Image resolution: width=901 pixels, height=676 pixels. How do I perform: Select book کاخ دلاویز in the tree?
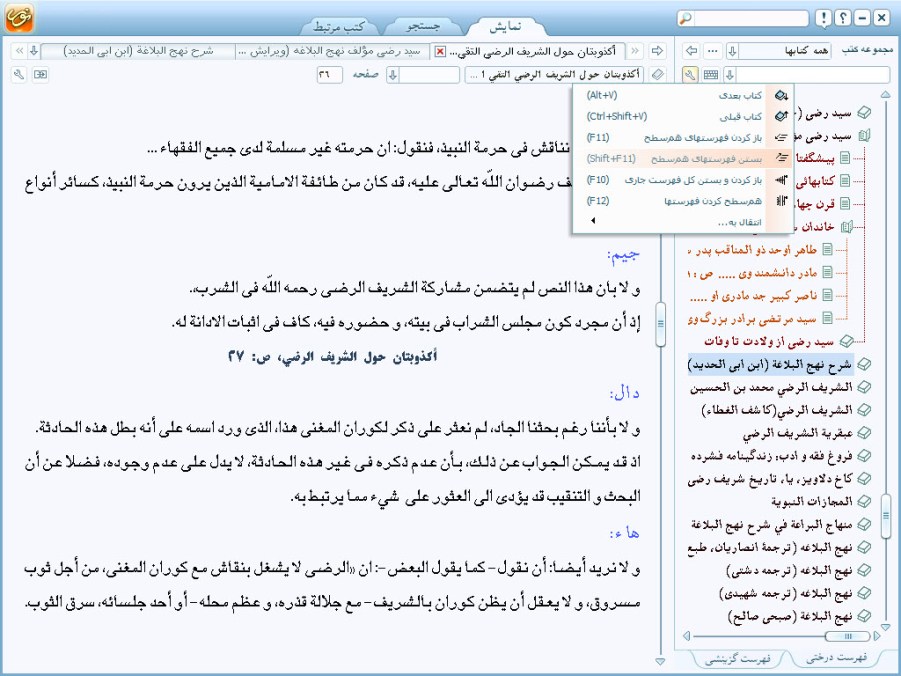[770, 479]
